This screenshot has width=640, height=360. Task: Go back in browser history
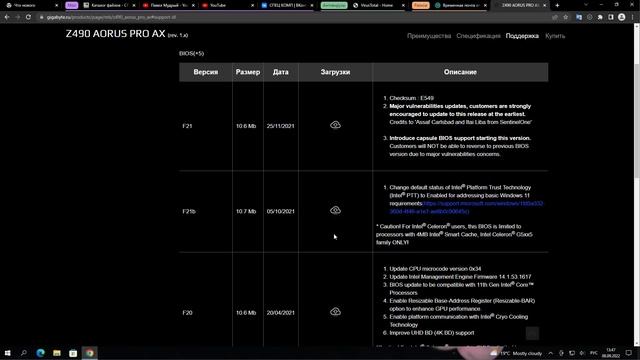pyautogui.click(x=7, y=17)
